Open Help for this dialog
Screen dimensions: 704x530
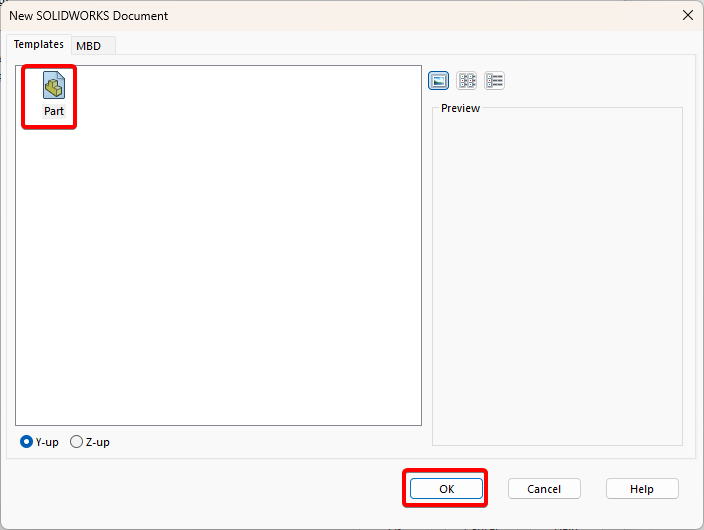tap(642, 489)
